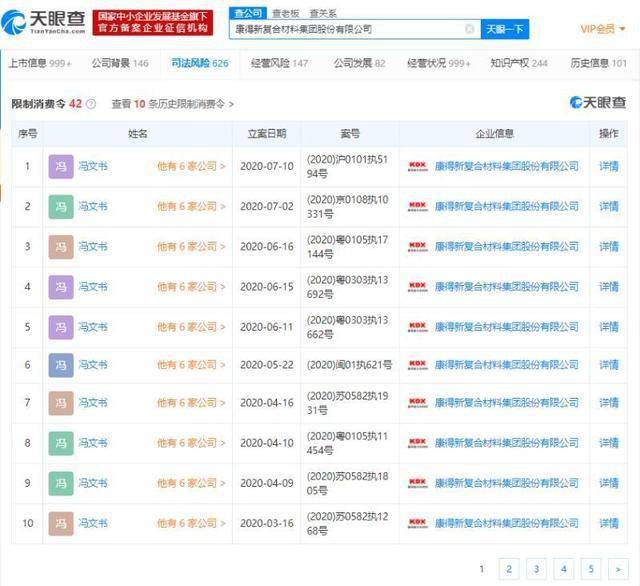
Task: Click the 冯 avatar icon in row 5
Action: point(61,327)
